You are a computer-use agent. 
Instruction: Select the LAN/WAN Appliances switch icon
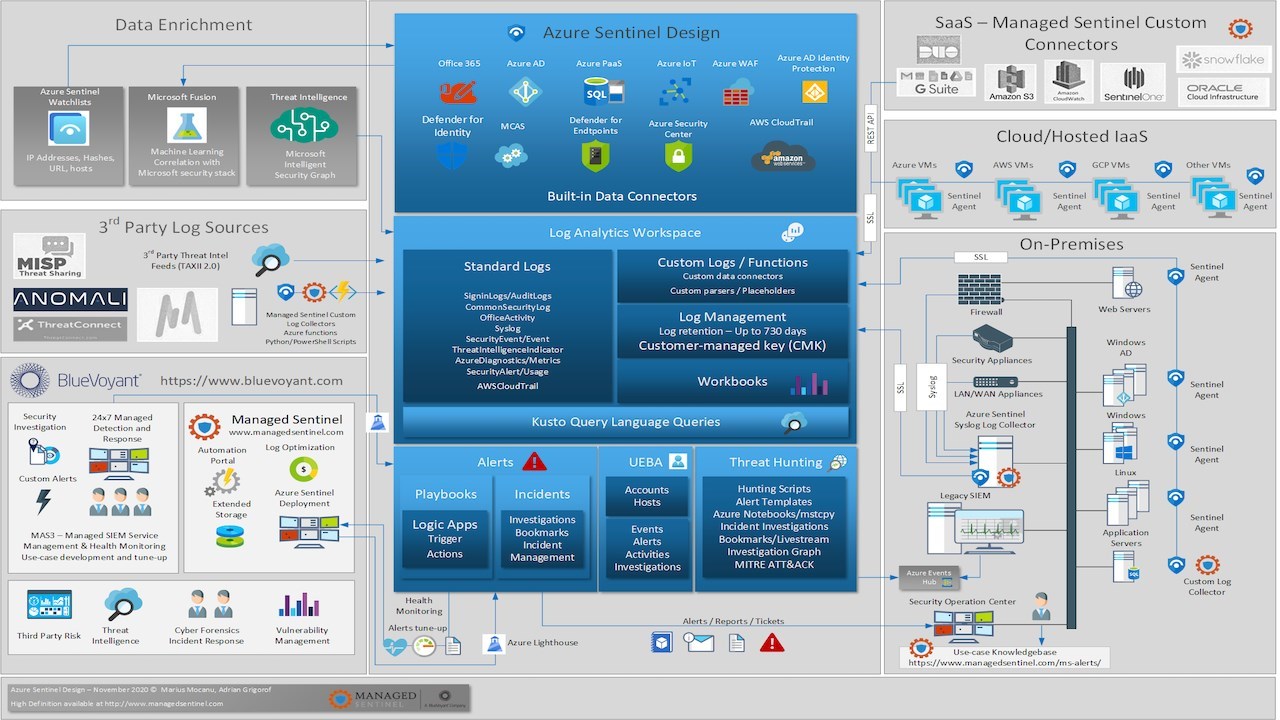click(x=995, y=381)
